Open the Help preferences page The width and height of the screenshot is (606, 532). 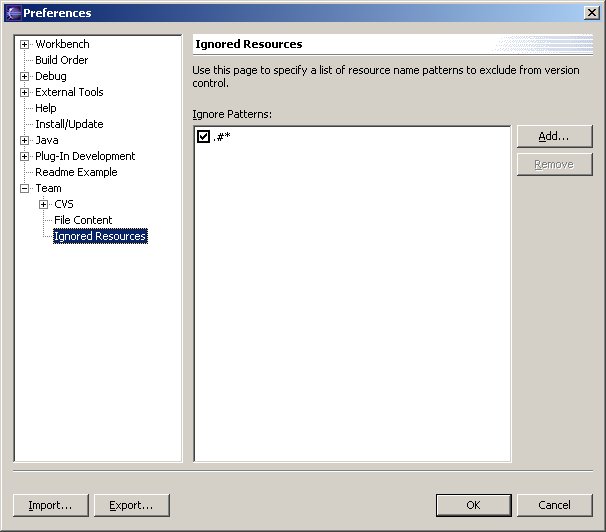click(x=46, y=108)
